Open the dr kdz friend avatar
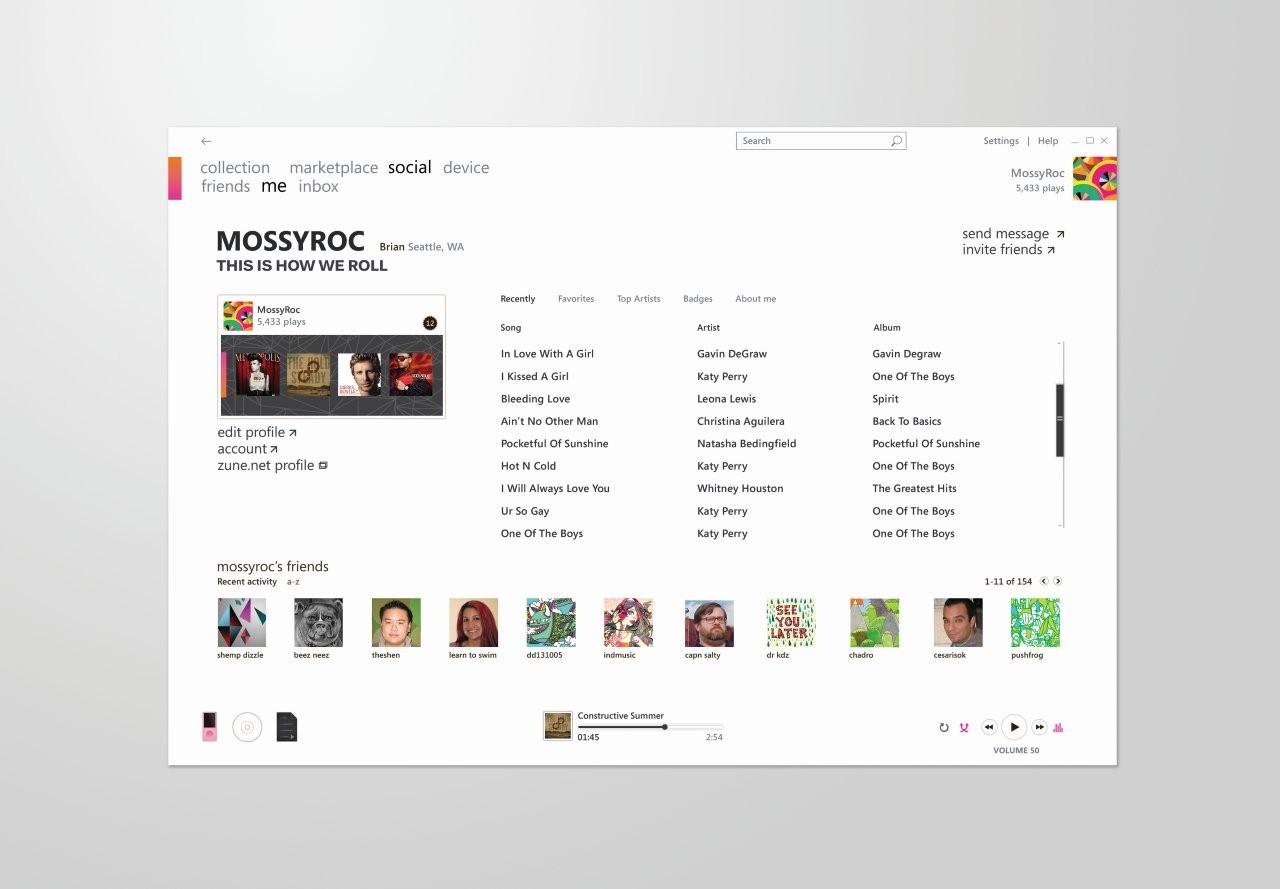The height and width of the screenshot is (889, 1280). click(791, 623)
